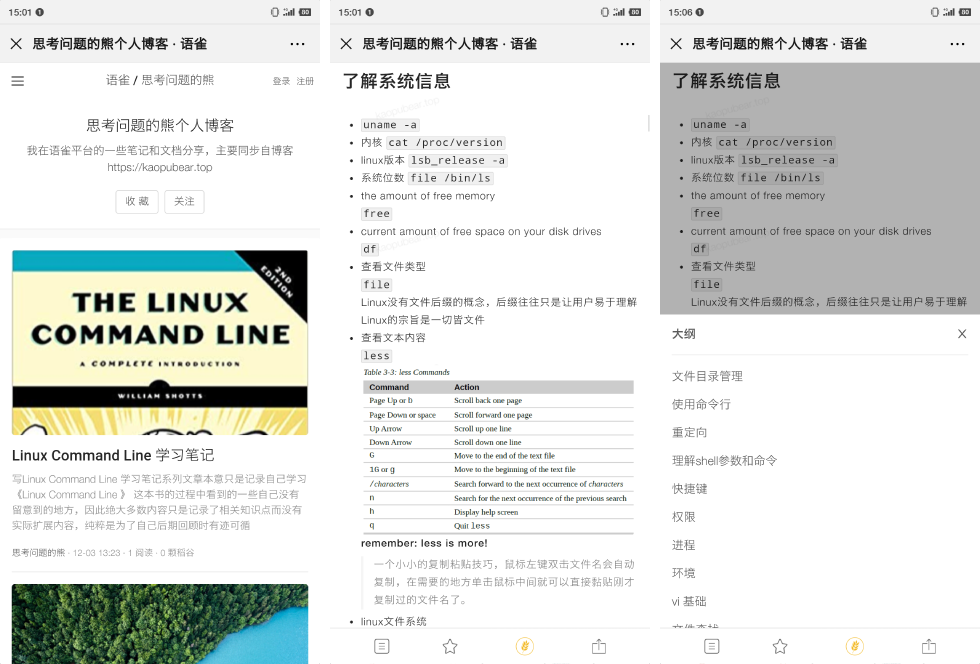
Task: Open the hamburger menu on the blog home
Action: click(x=18, y=81)
